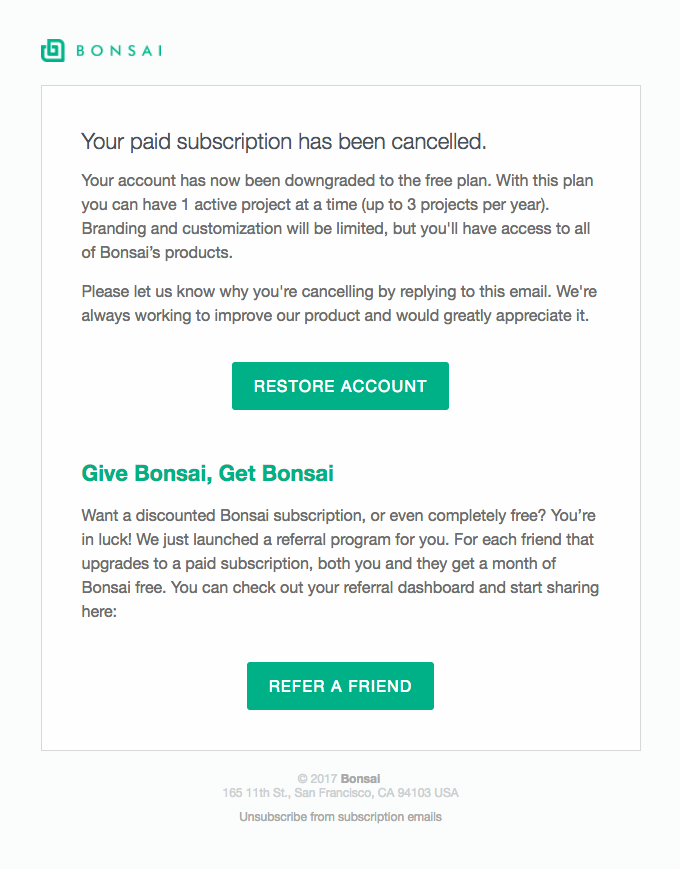Click the RESTORE ACCOUNT button
680x869 pixels.
[x=340, y=386]
